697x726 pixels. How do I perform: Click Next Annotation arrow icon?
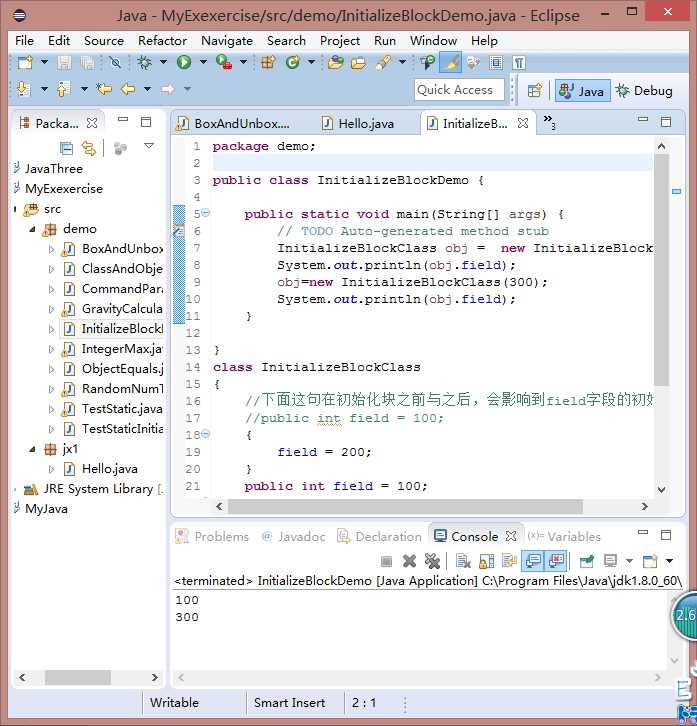(23, 88)
